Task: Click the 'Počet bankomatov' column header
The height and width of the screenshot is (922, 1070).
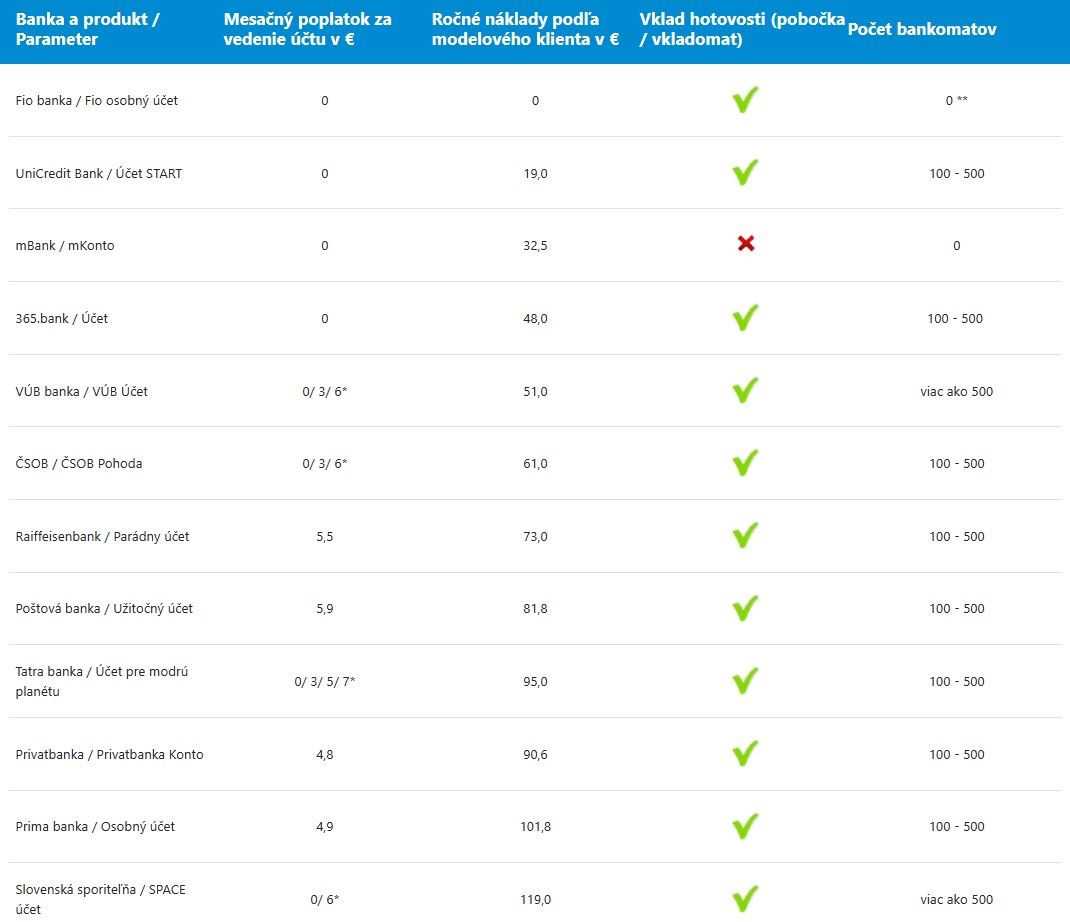Action: (x=922, y=30)
